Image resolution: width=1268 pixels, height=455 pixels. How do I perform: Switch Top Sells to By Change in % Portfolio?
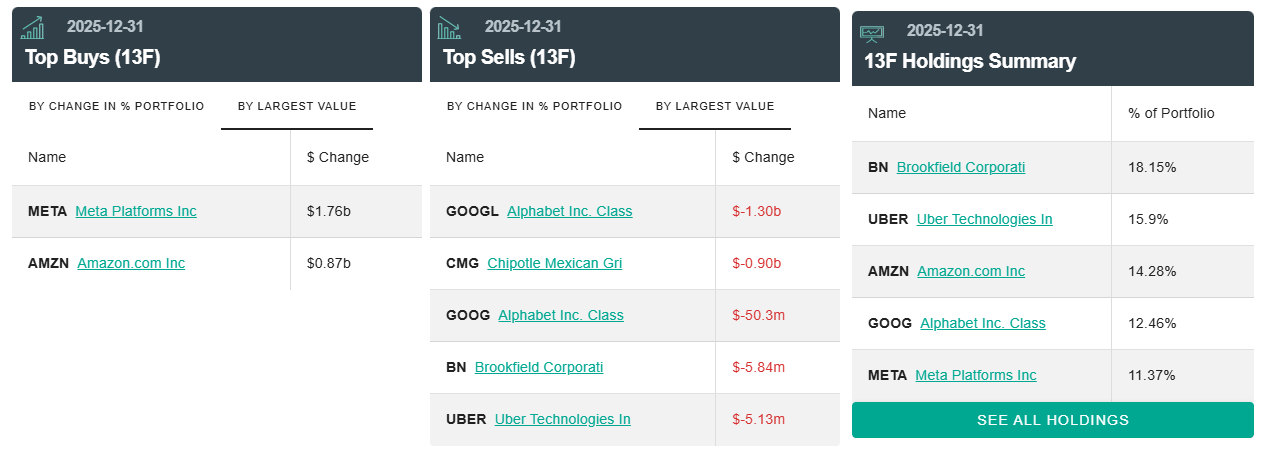point(534,106)
